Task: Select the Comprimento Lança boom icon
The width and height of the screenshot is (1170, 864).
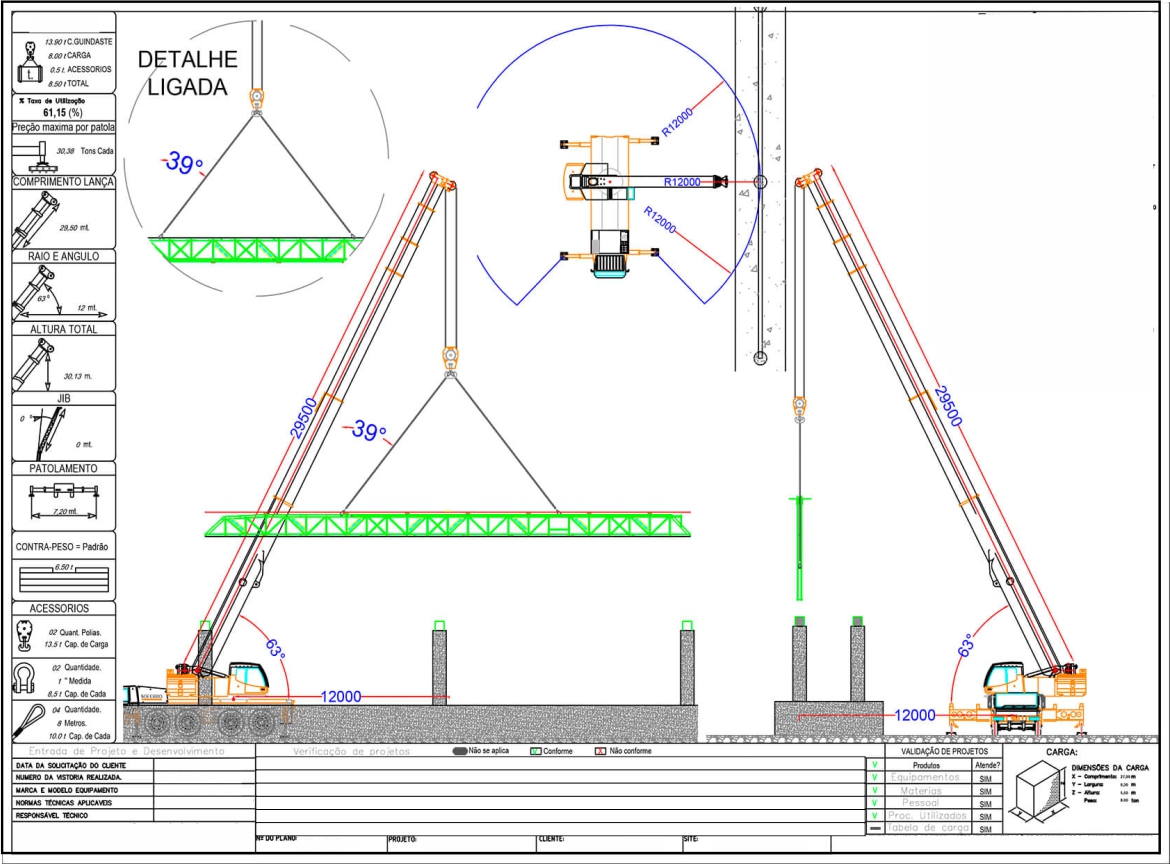Action: (36, 220)
